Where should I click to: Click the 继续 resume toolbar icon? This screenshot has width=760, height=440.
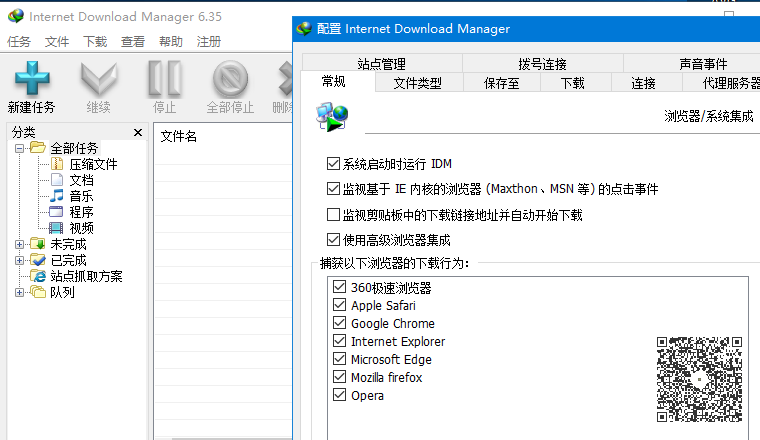coord(98,78)
